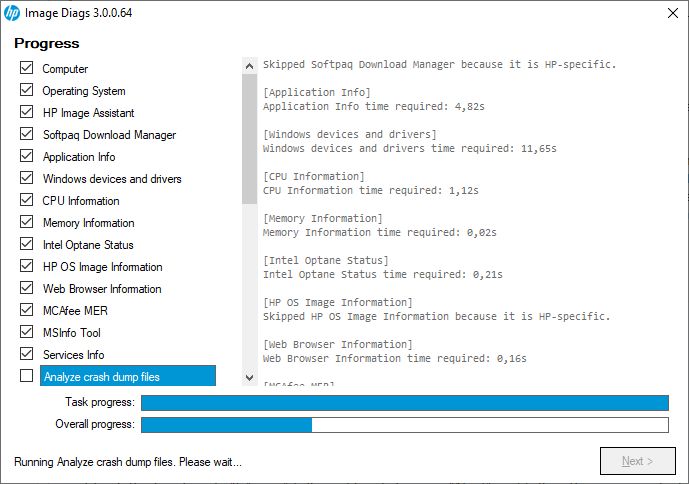Select the HP Image Assistant list label

(x=88, y=113)
